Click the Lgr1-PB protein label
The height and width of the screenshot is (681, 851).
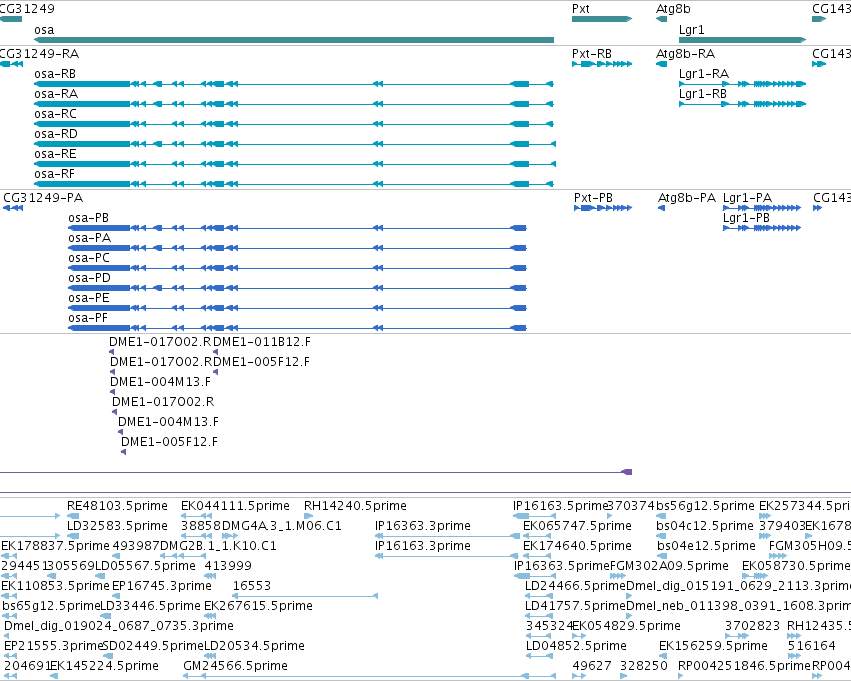click(x=746, y=218)
